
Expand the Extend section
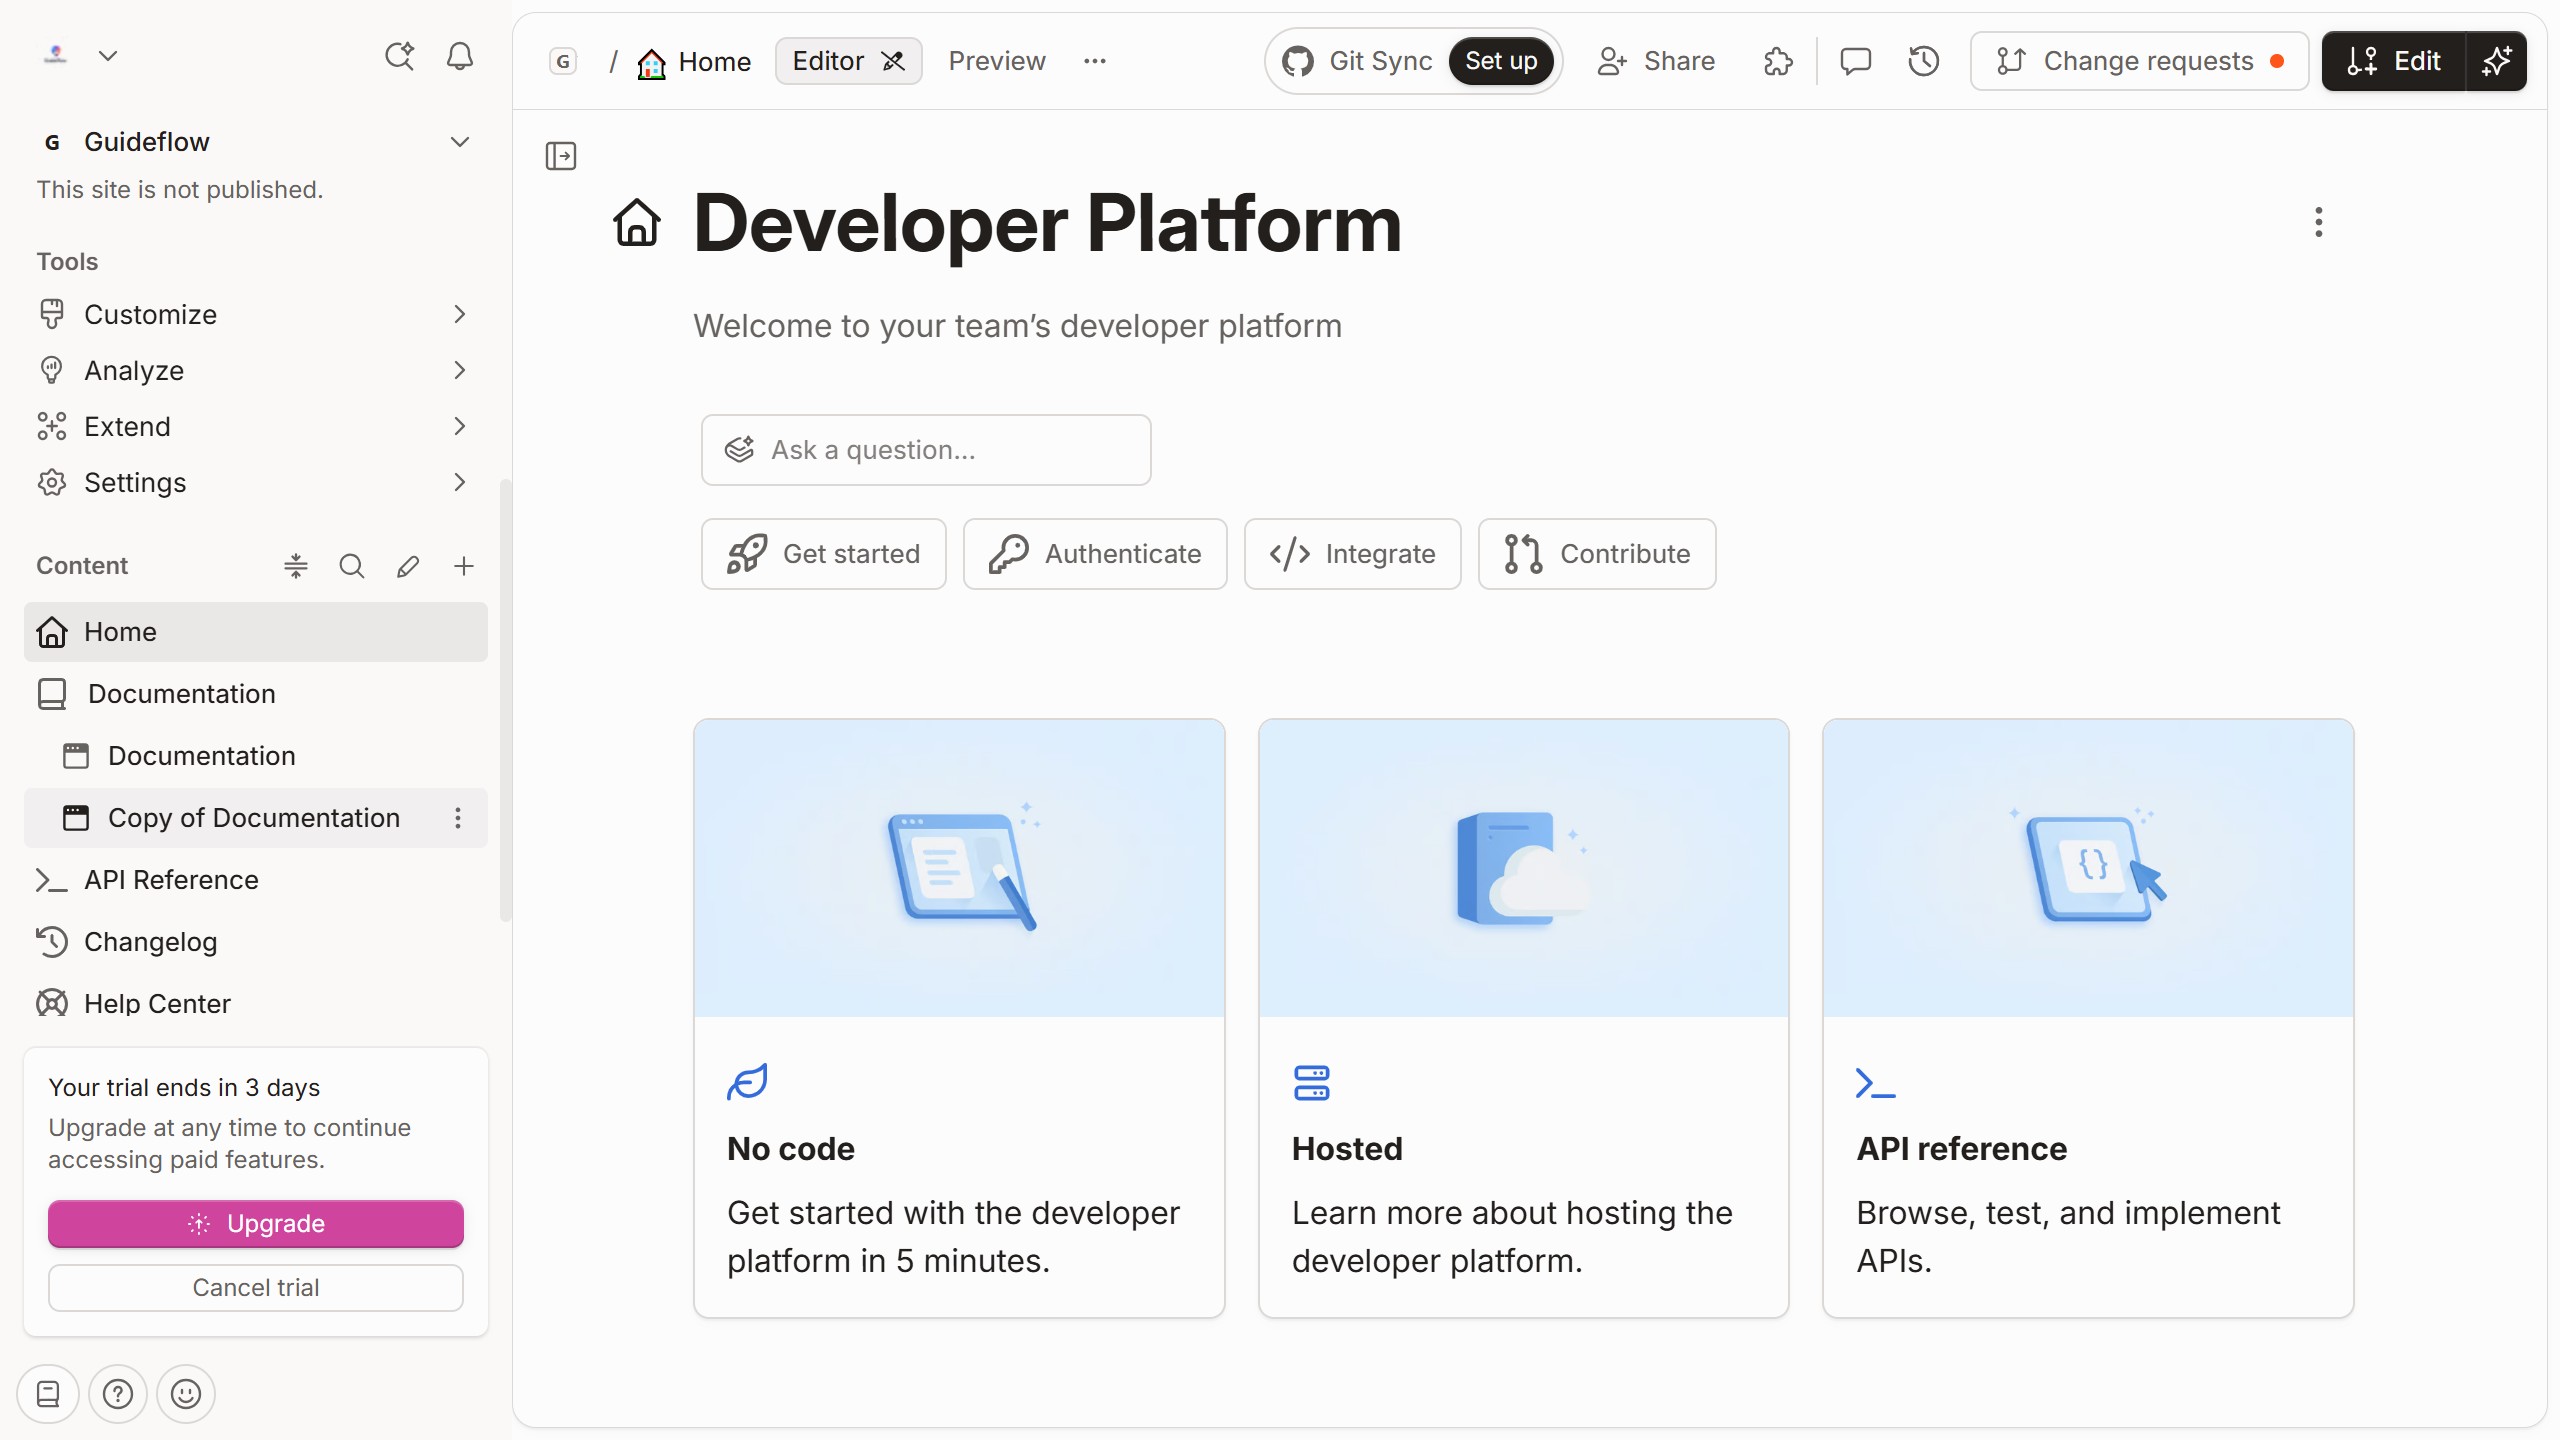point(460,426)
